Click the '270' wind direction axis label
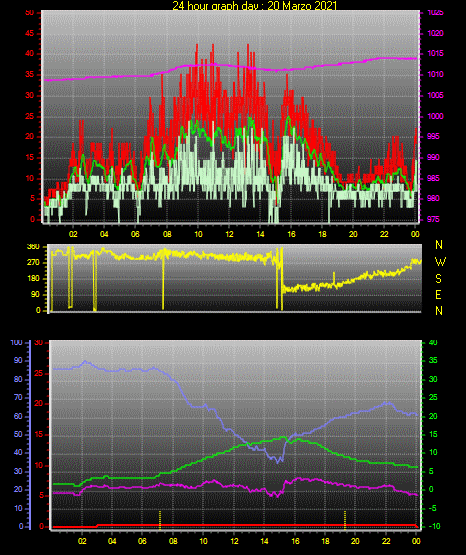 (33, 263)
